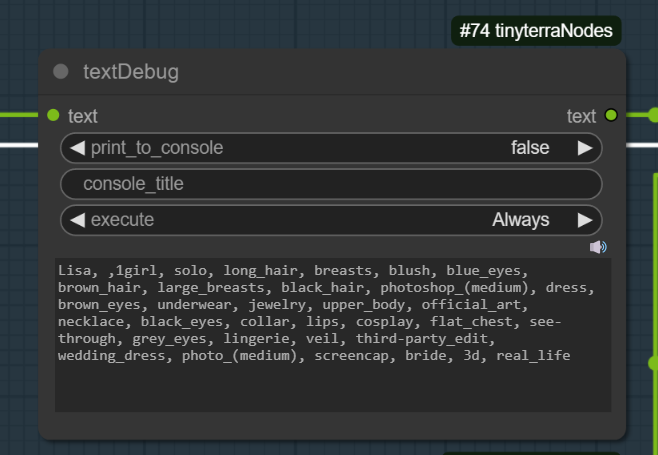Click print_to_console left arrow

77,148
